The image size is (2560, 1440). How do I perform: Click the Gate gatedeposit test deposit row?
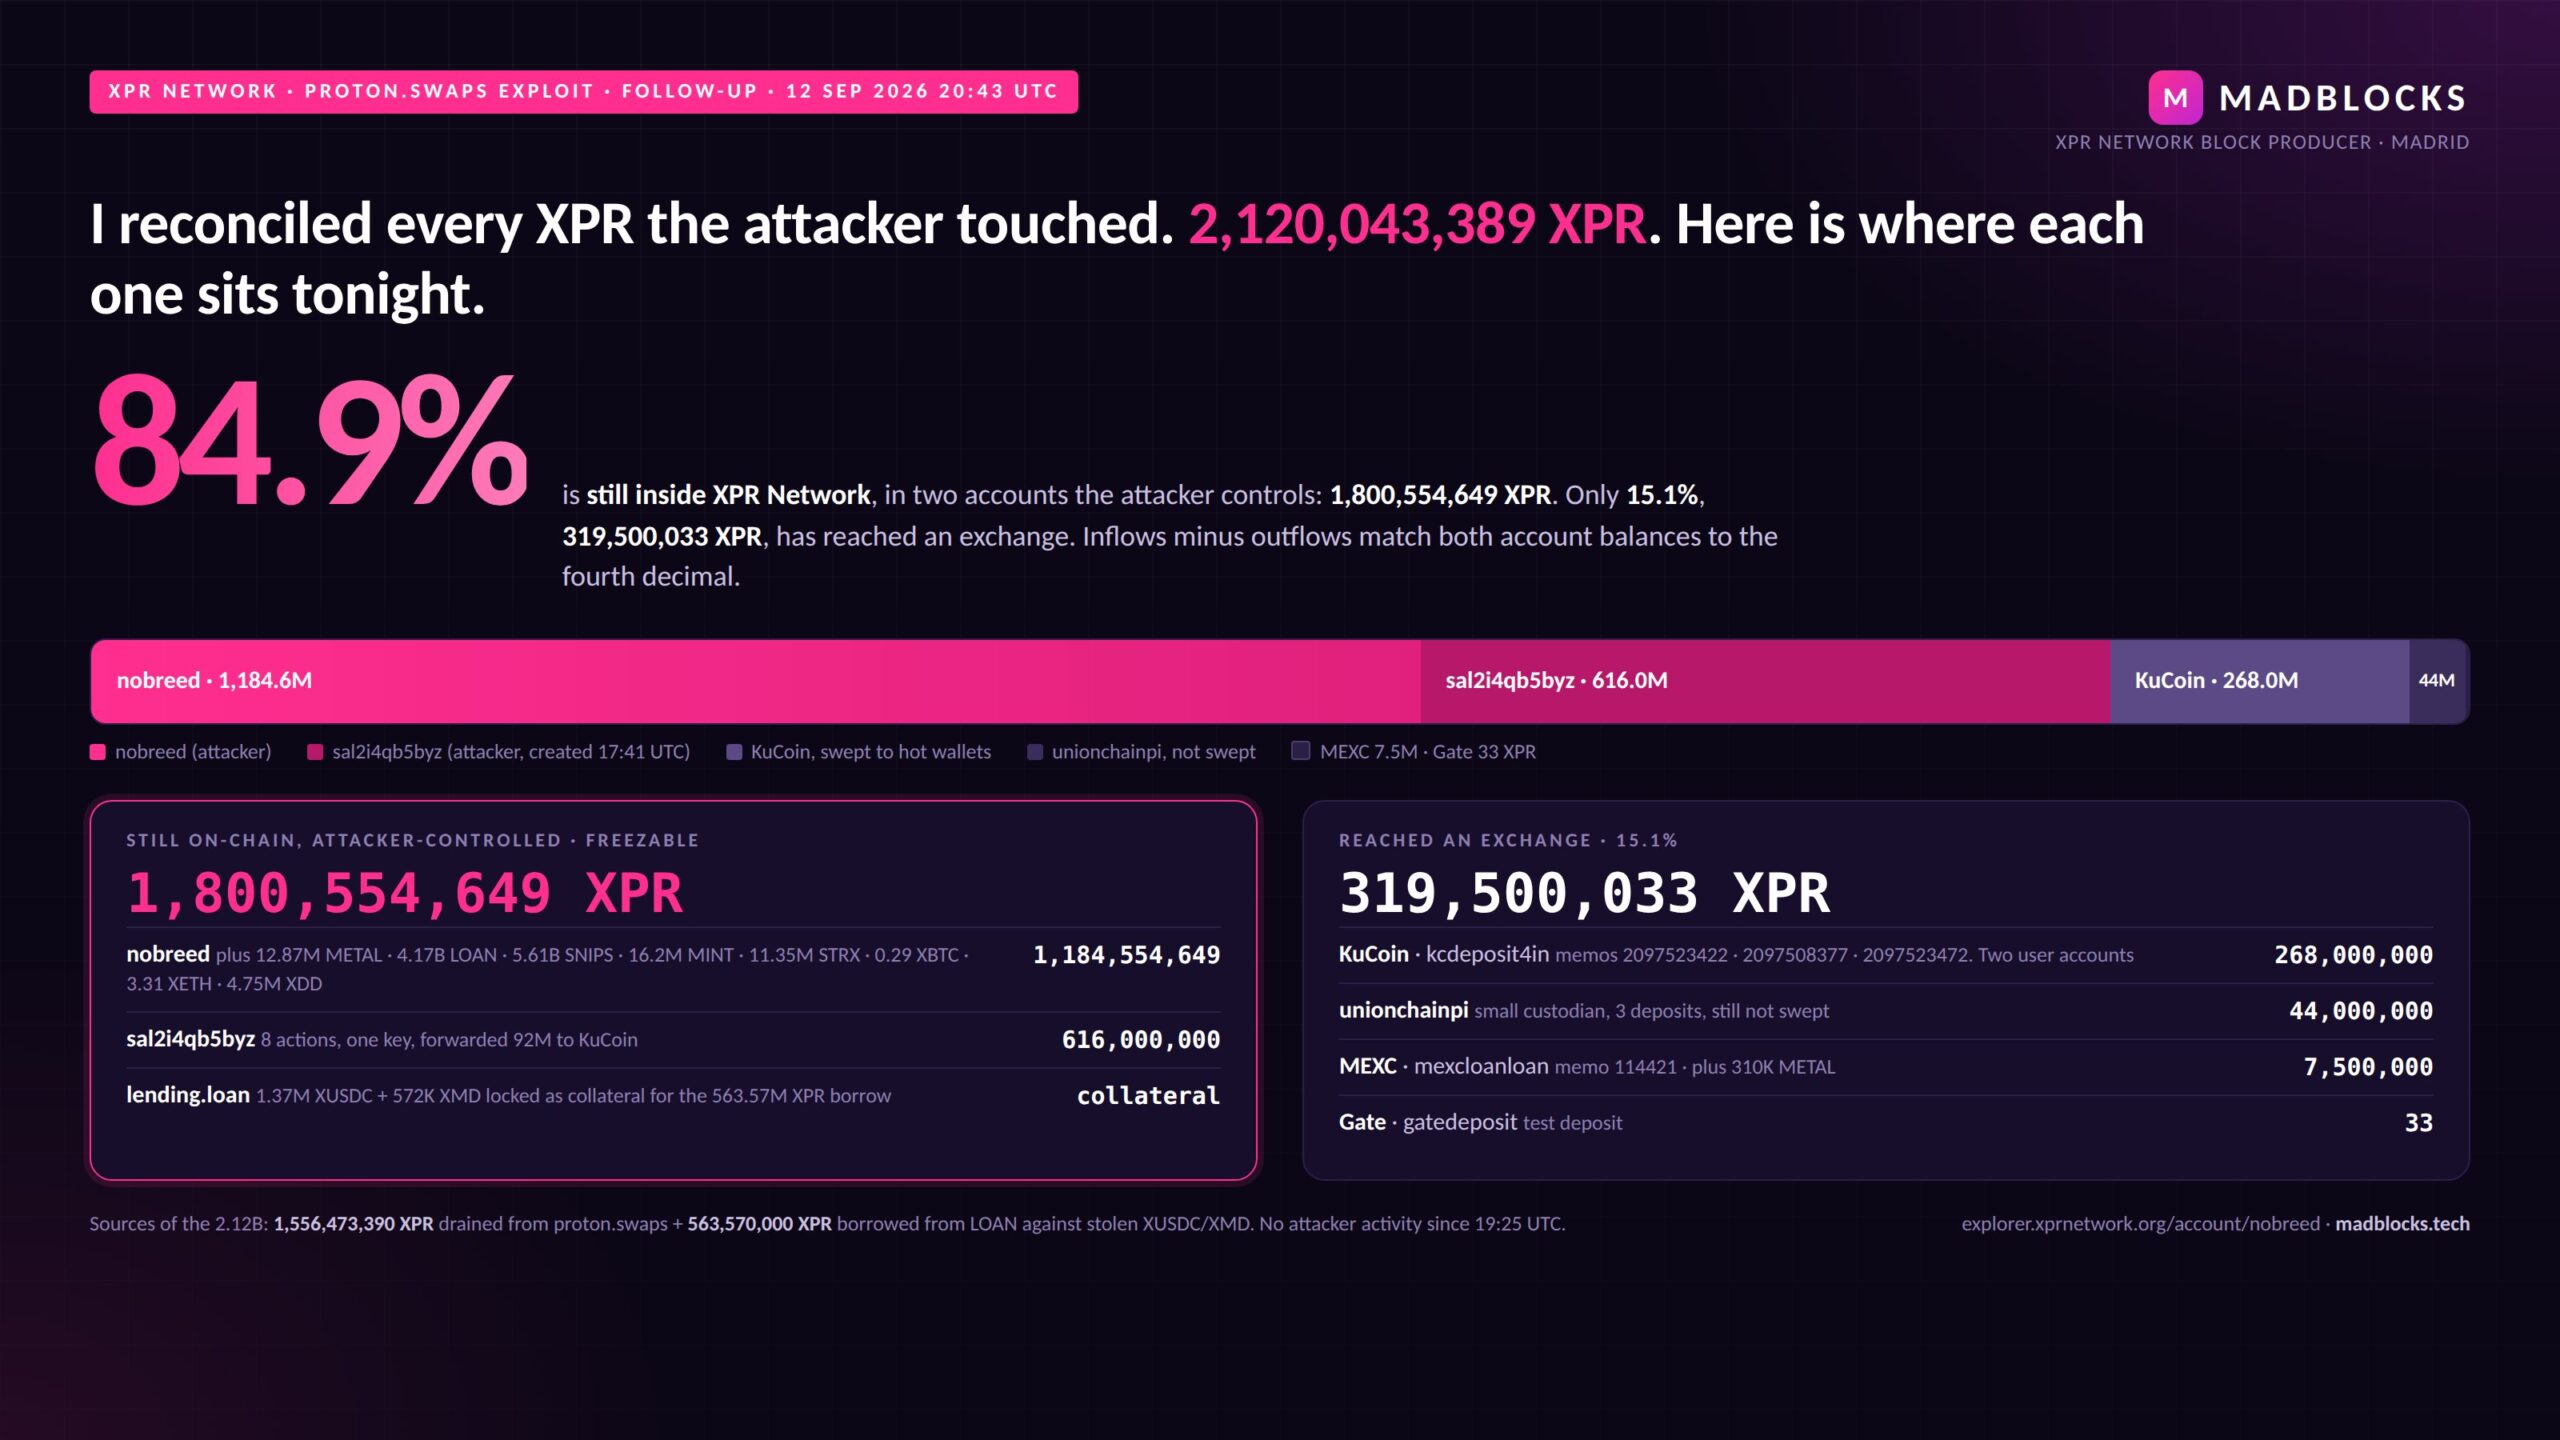pos(1885,1123)
